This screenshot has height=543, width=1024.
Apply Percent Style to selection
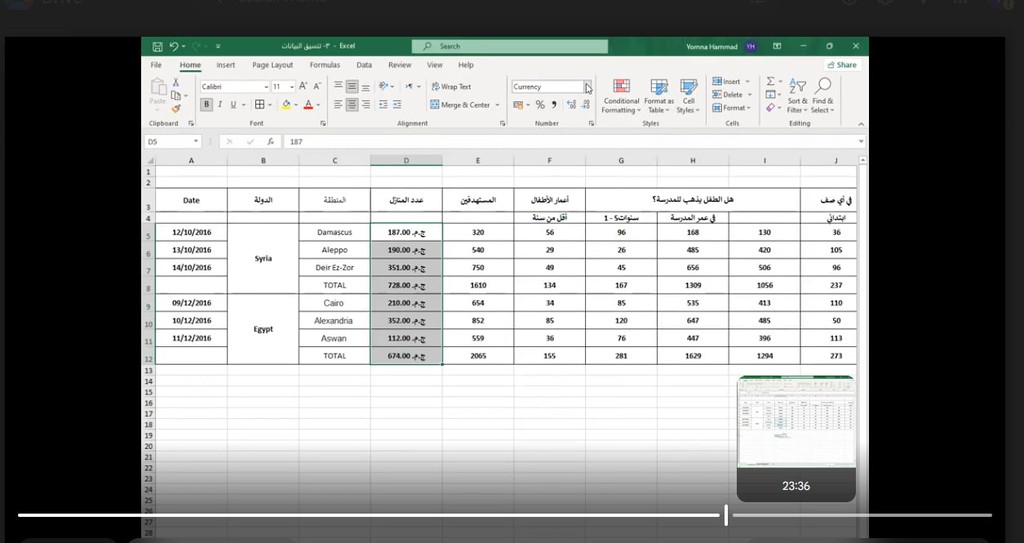coord(540,104)
